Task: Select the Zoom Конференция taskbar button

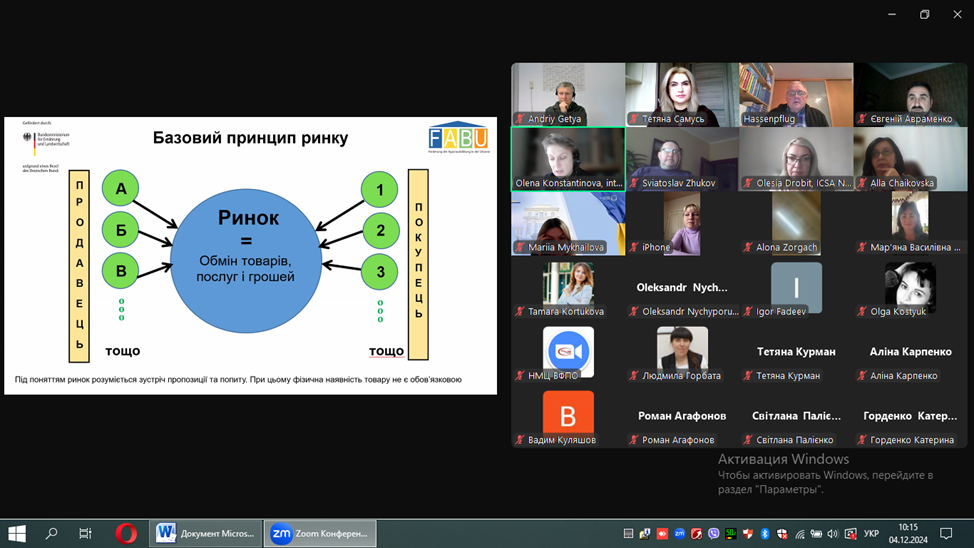Action: (320, 534)
